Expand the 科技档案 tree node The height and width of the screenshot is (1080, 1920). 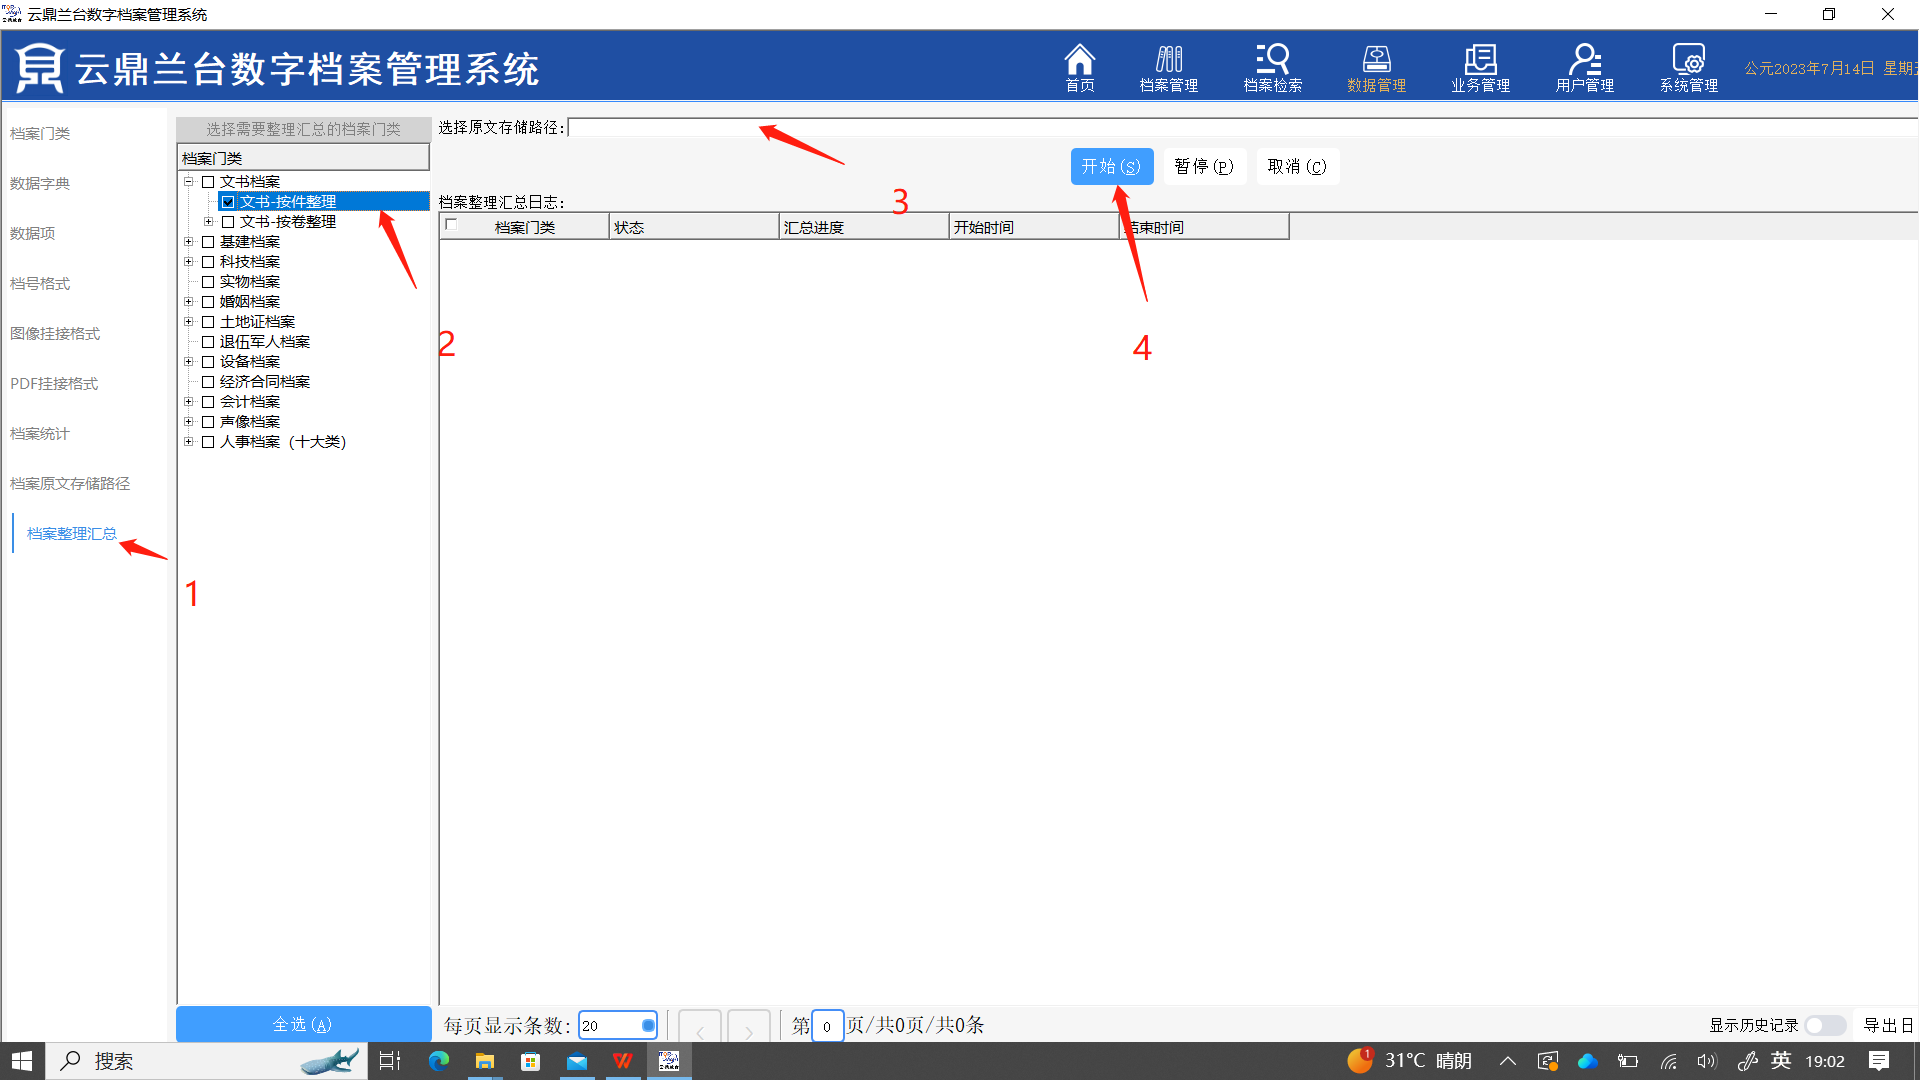tap(188, 262)
